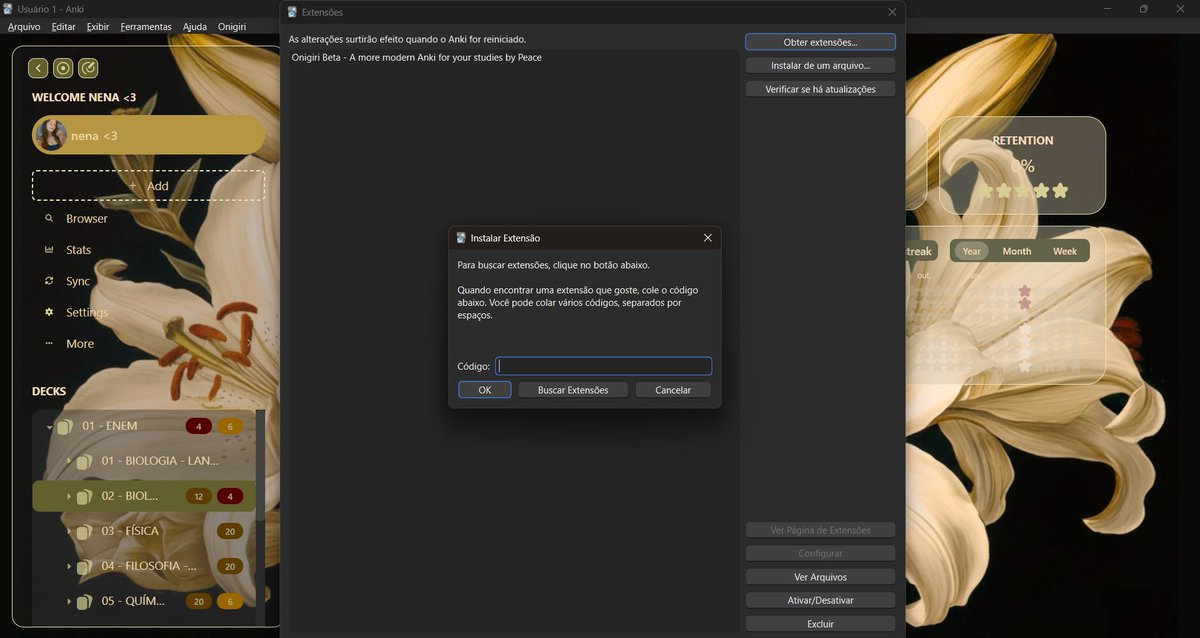Open the Ferramentas menu
The height and width of the screenshot is (638, 1200).
tap(146, 27)
